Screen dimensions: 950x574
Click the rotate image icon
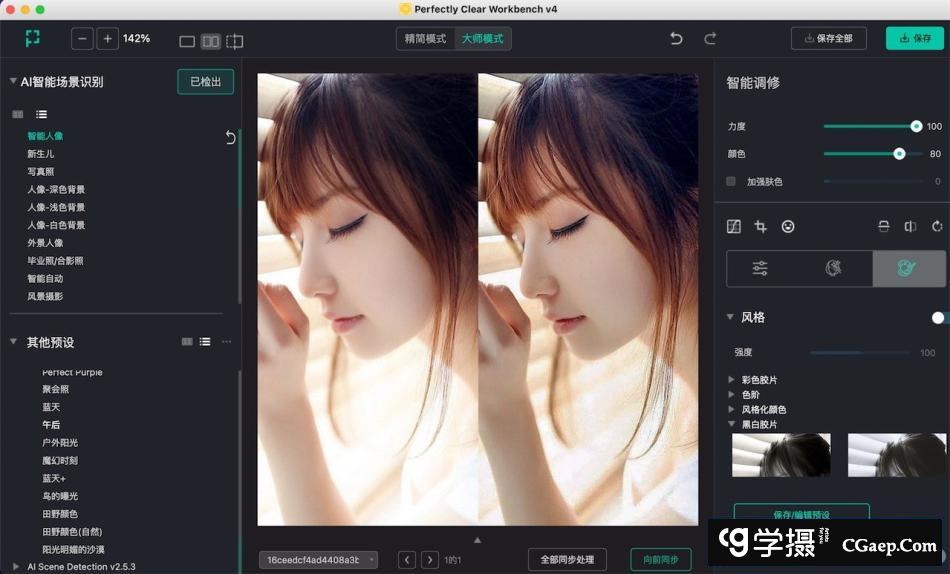(937, 227)
